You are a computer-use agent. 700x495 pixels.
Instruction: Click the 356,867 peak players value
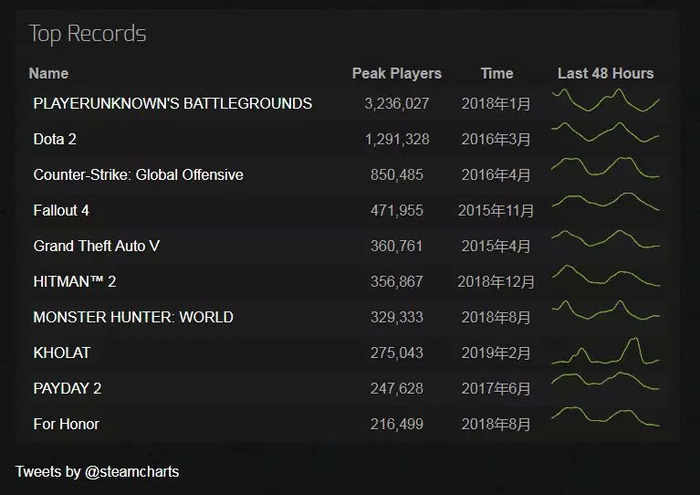click(396, 282)
